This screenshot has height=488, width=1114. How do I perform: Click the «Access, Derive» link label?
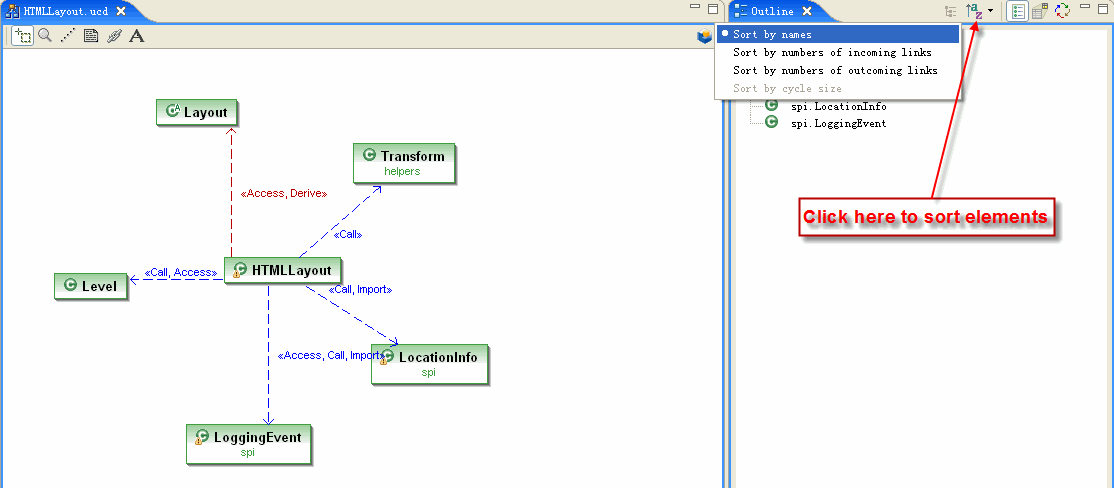(x=284, y=193)
